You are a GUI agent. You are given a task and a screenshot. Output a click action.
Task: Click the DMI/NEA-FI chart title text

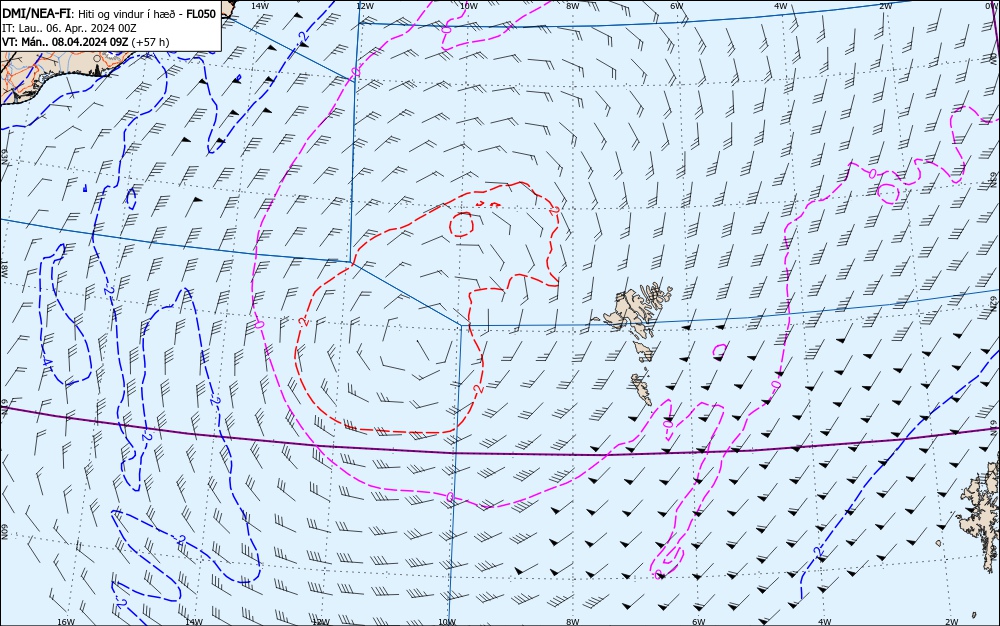point(36,14)
